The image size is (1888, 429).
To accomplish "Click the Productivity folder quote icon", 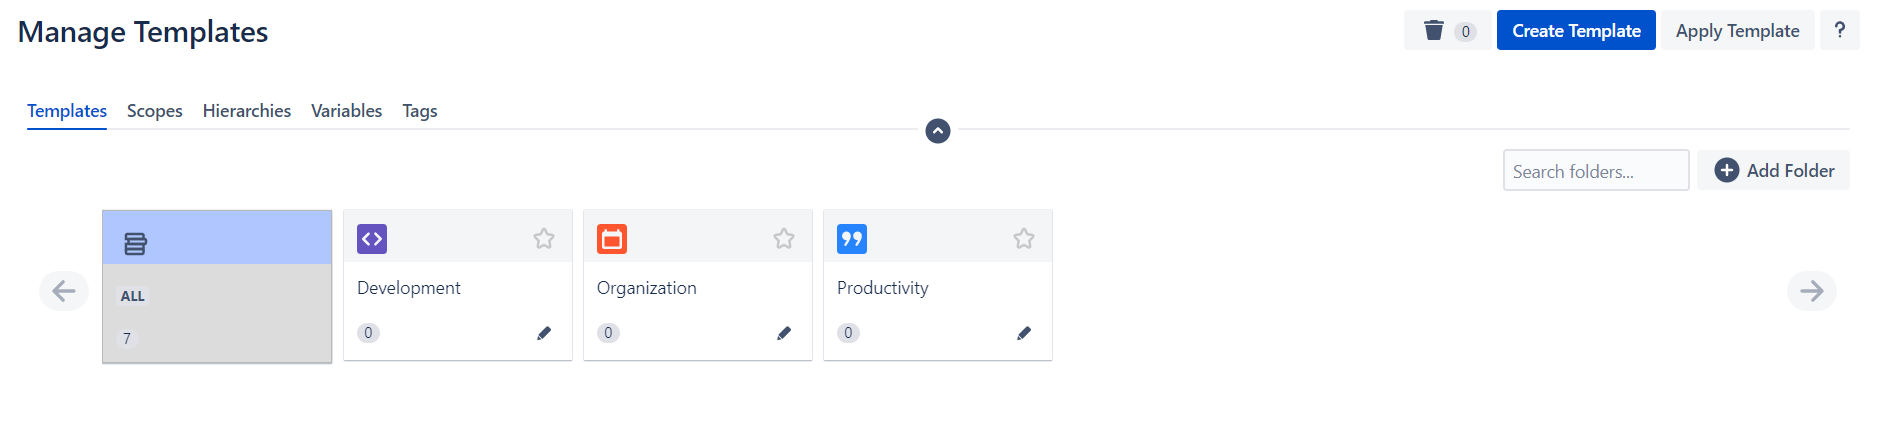I will pyautogui.click(x=852, y=239).
